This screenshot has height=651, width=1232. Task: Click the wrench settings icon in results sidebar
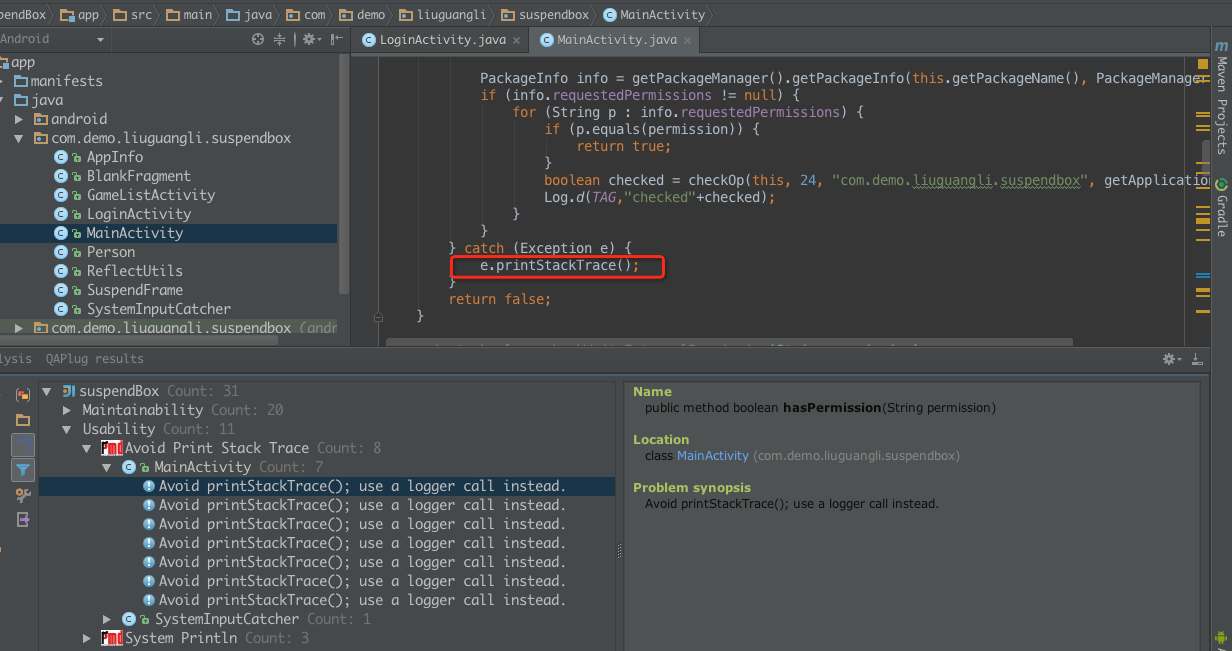[x=22, y=495]
